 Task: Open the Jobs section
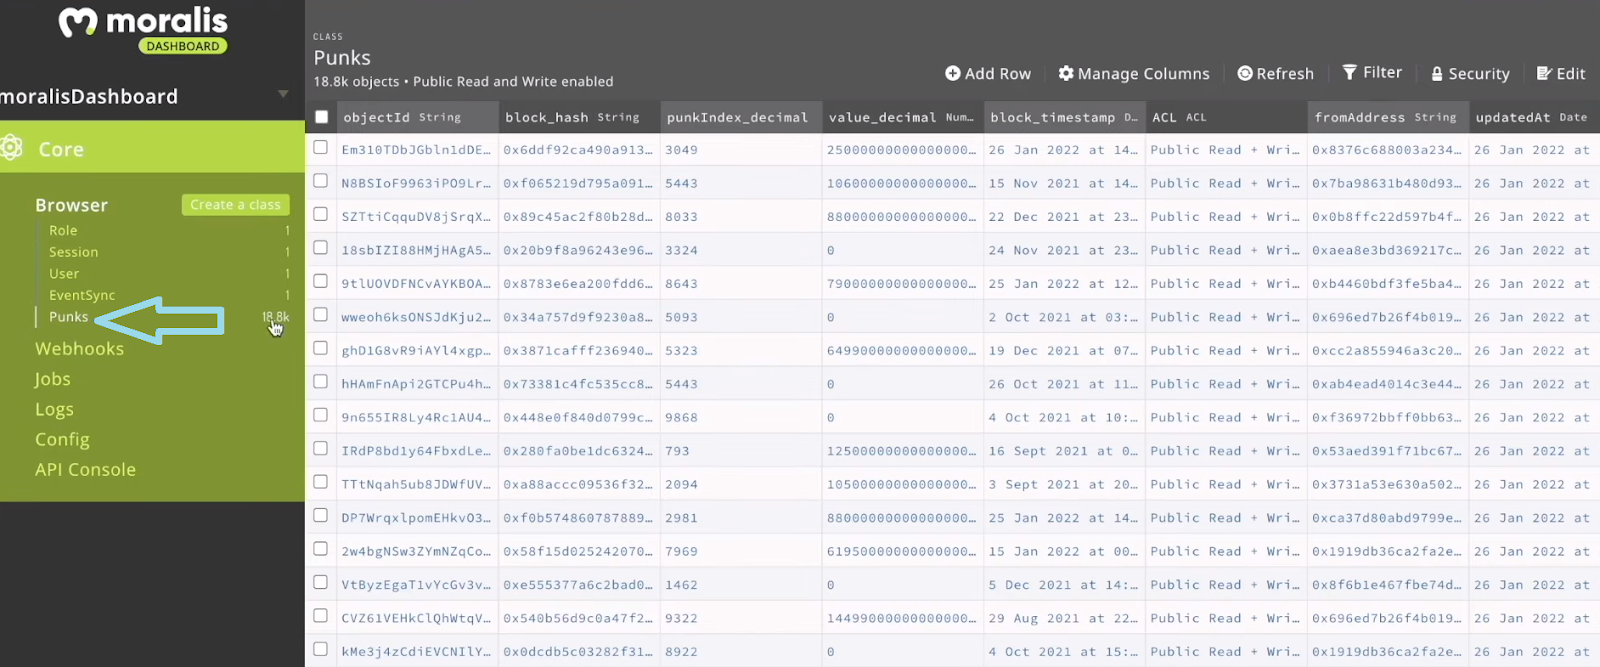[x=52, y=379]
